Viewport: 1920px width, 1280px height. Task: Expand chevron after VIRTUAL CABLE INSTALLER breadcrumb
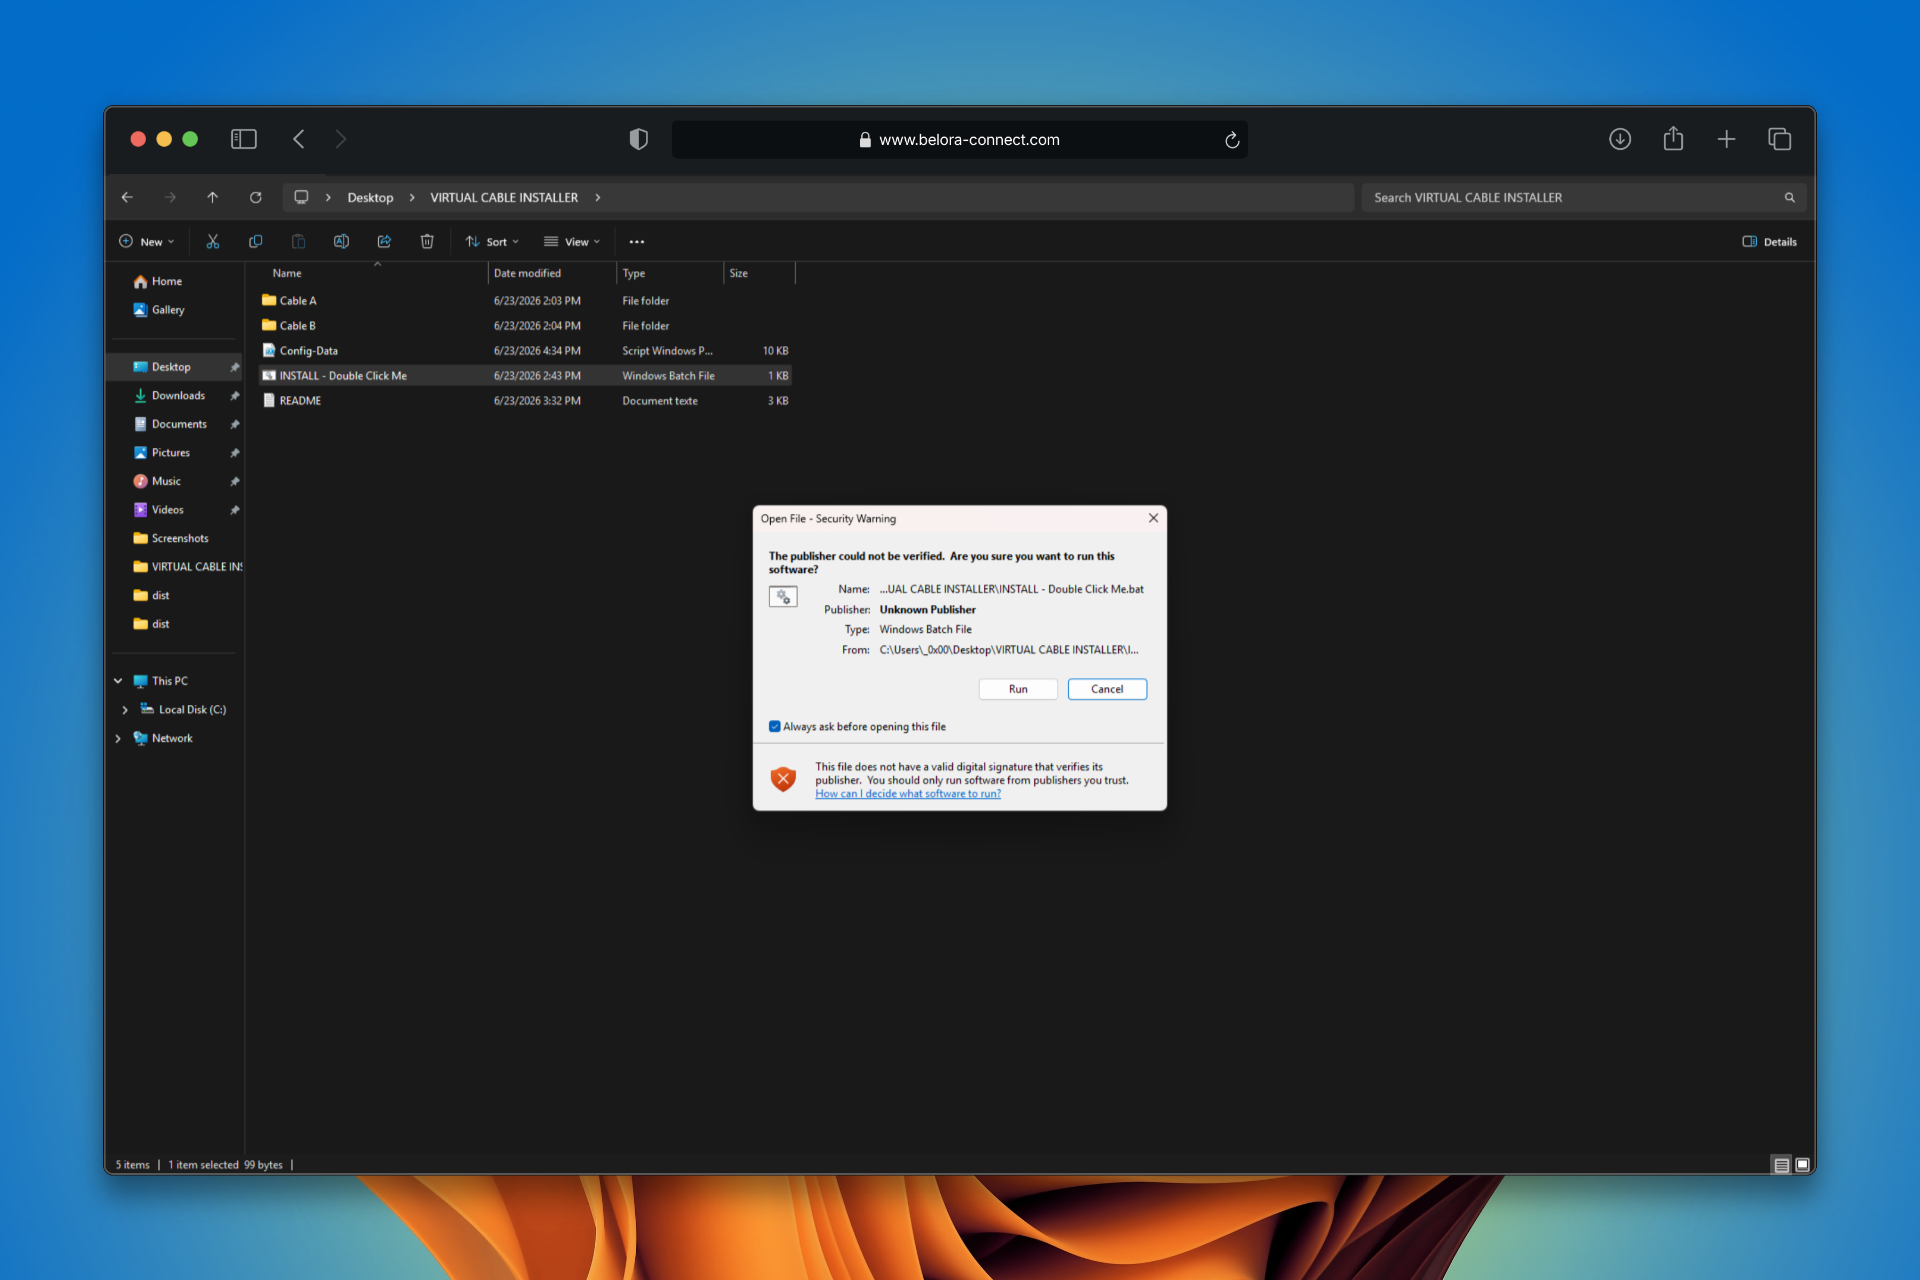(598, 197)
